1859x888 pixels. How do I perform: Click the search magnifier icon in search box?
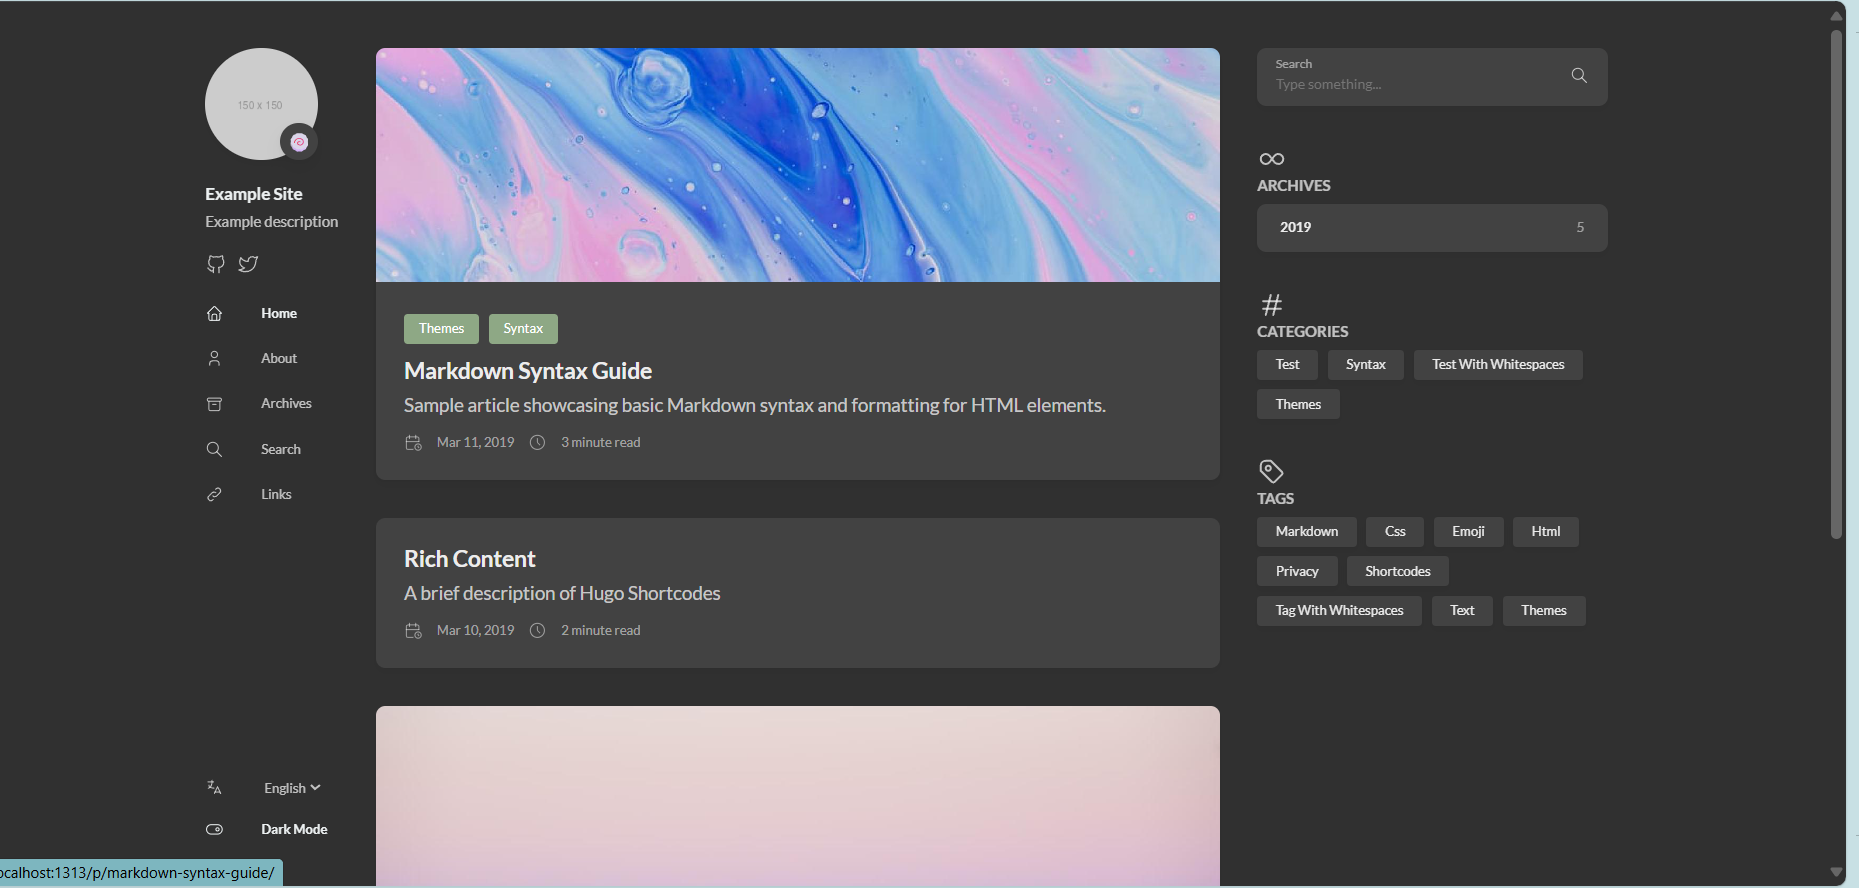click(1579, 76)
